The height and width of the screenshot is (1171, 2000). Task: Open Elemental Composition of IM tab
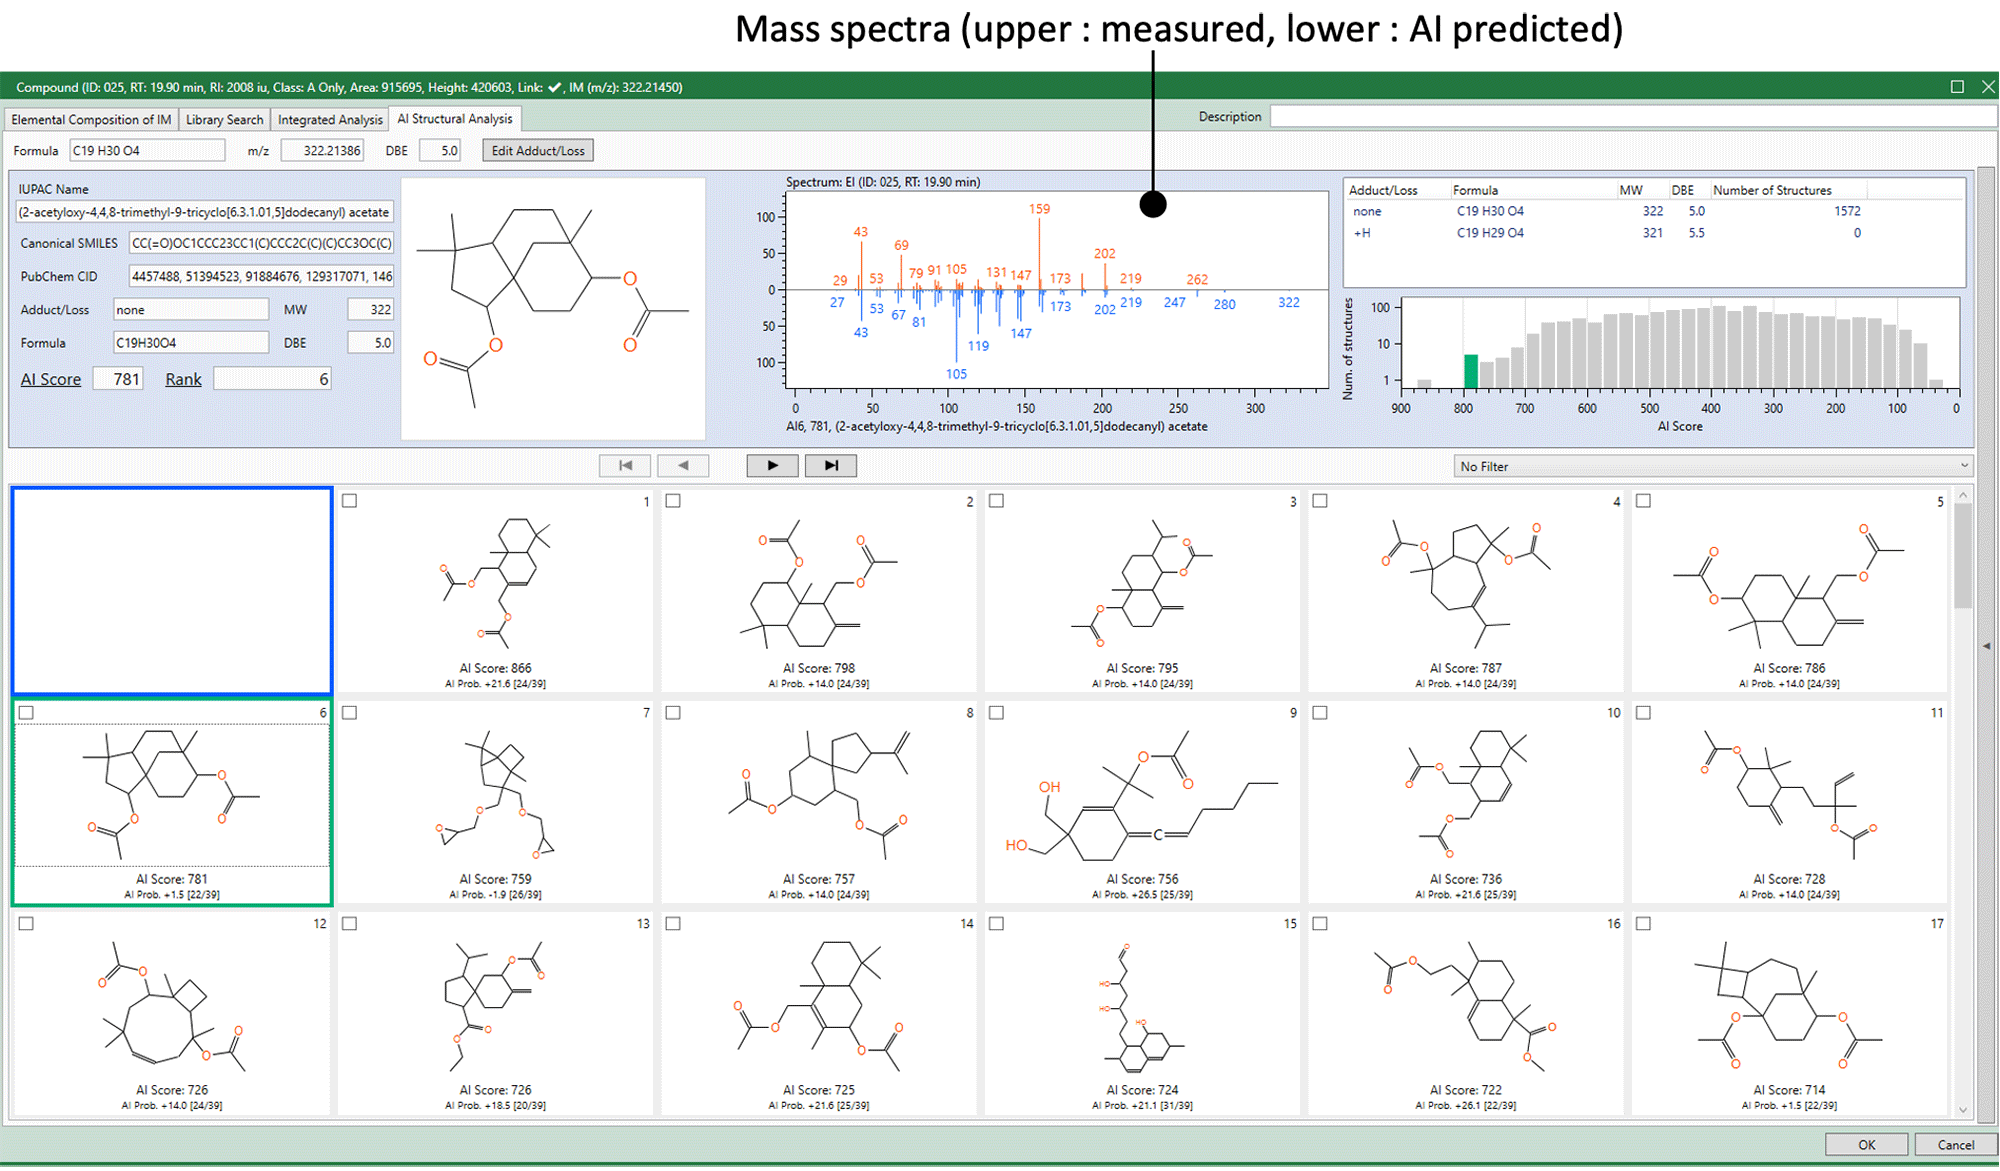tap(91, 120)
